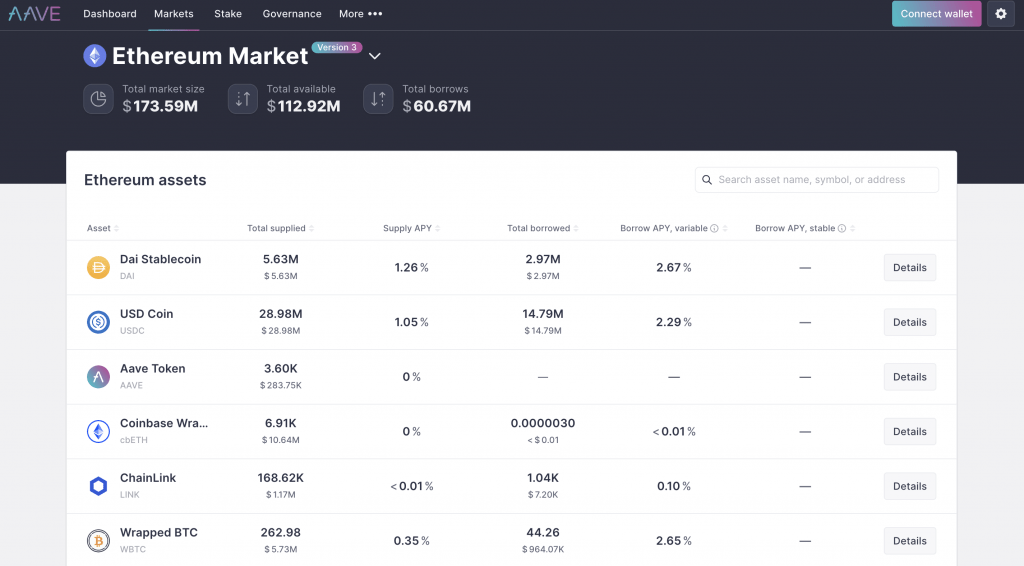Open Details for Aave Token
This screenshot has width=1024, height=566.
coord(910,377)
